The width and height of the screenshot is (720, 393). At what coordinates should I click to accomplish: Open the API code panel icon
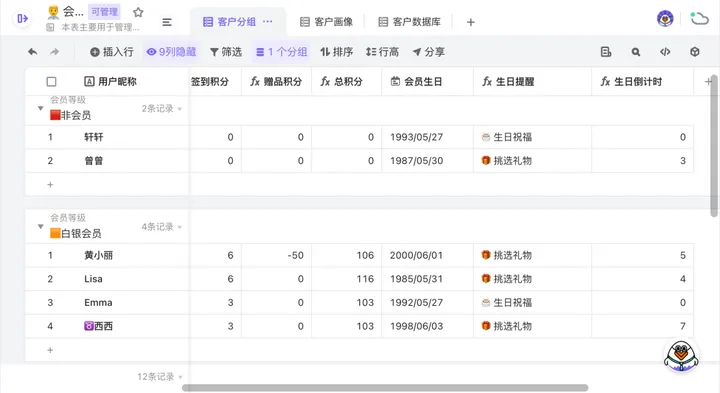665,52
